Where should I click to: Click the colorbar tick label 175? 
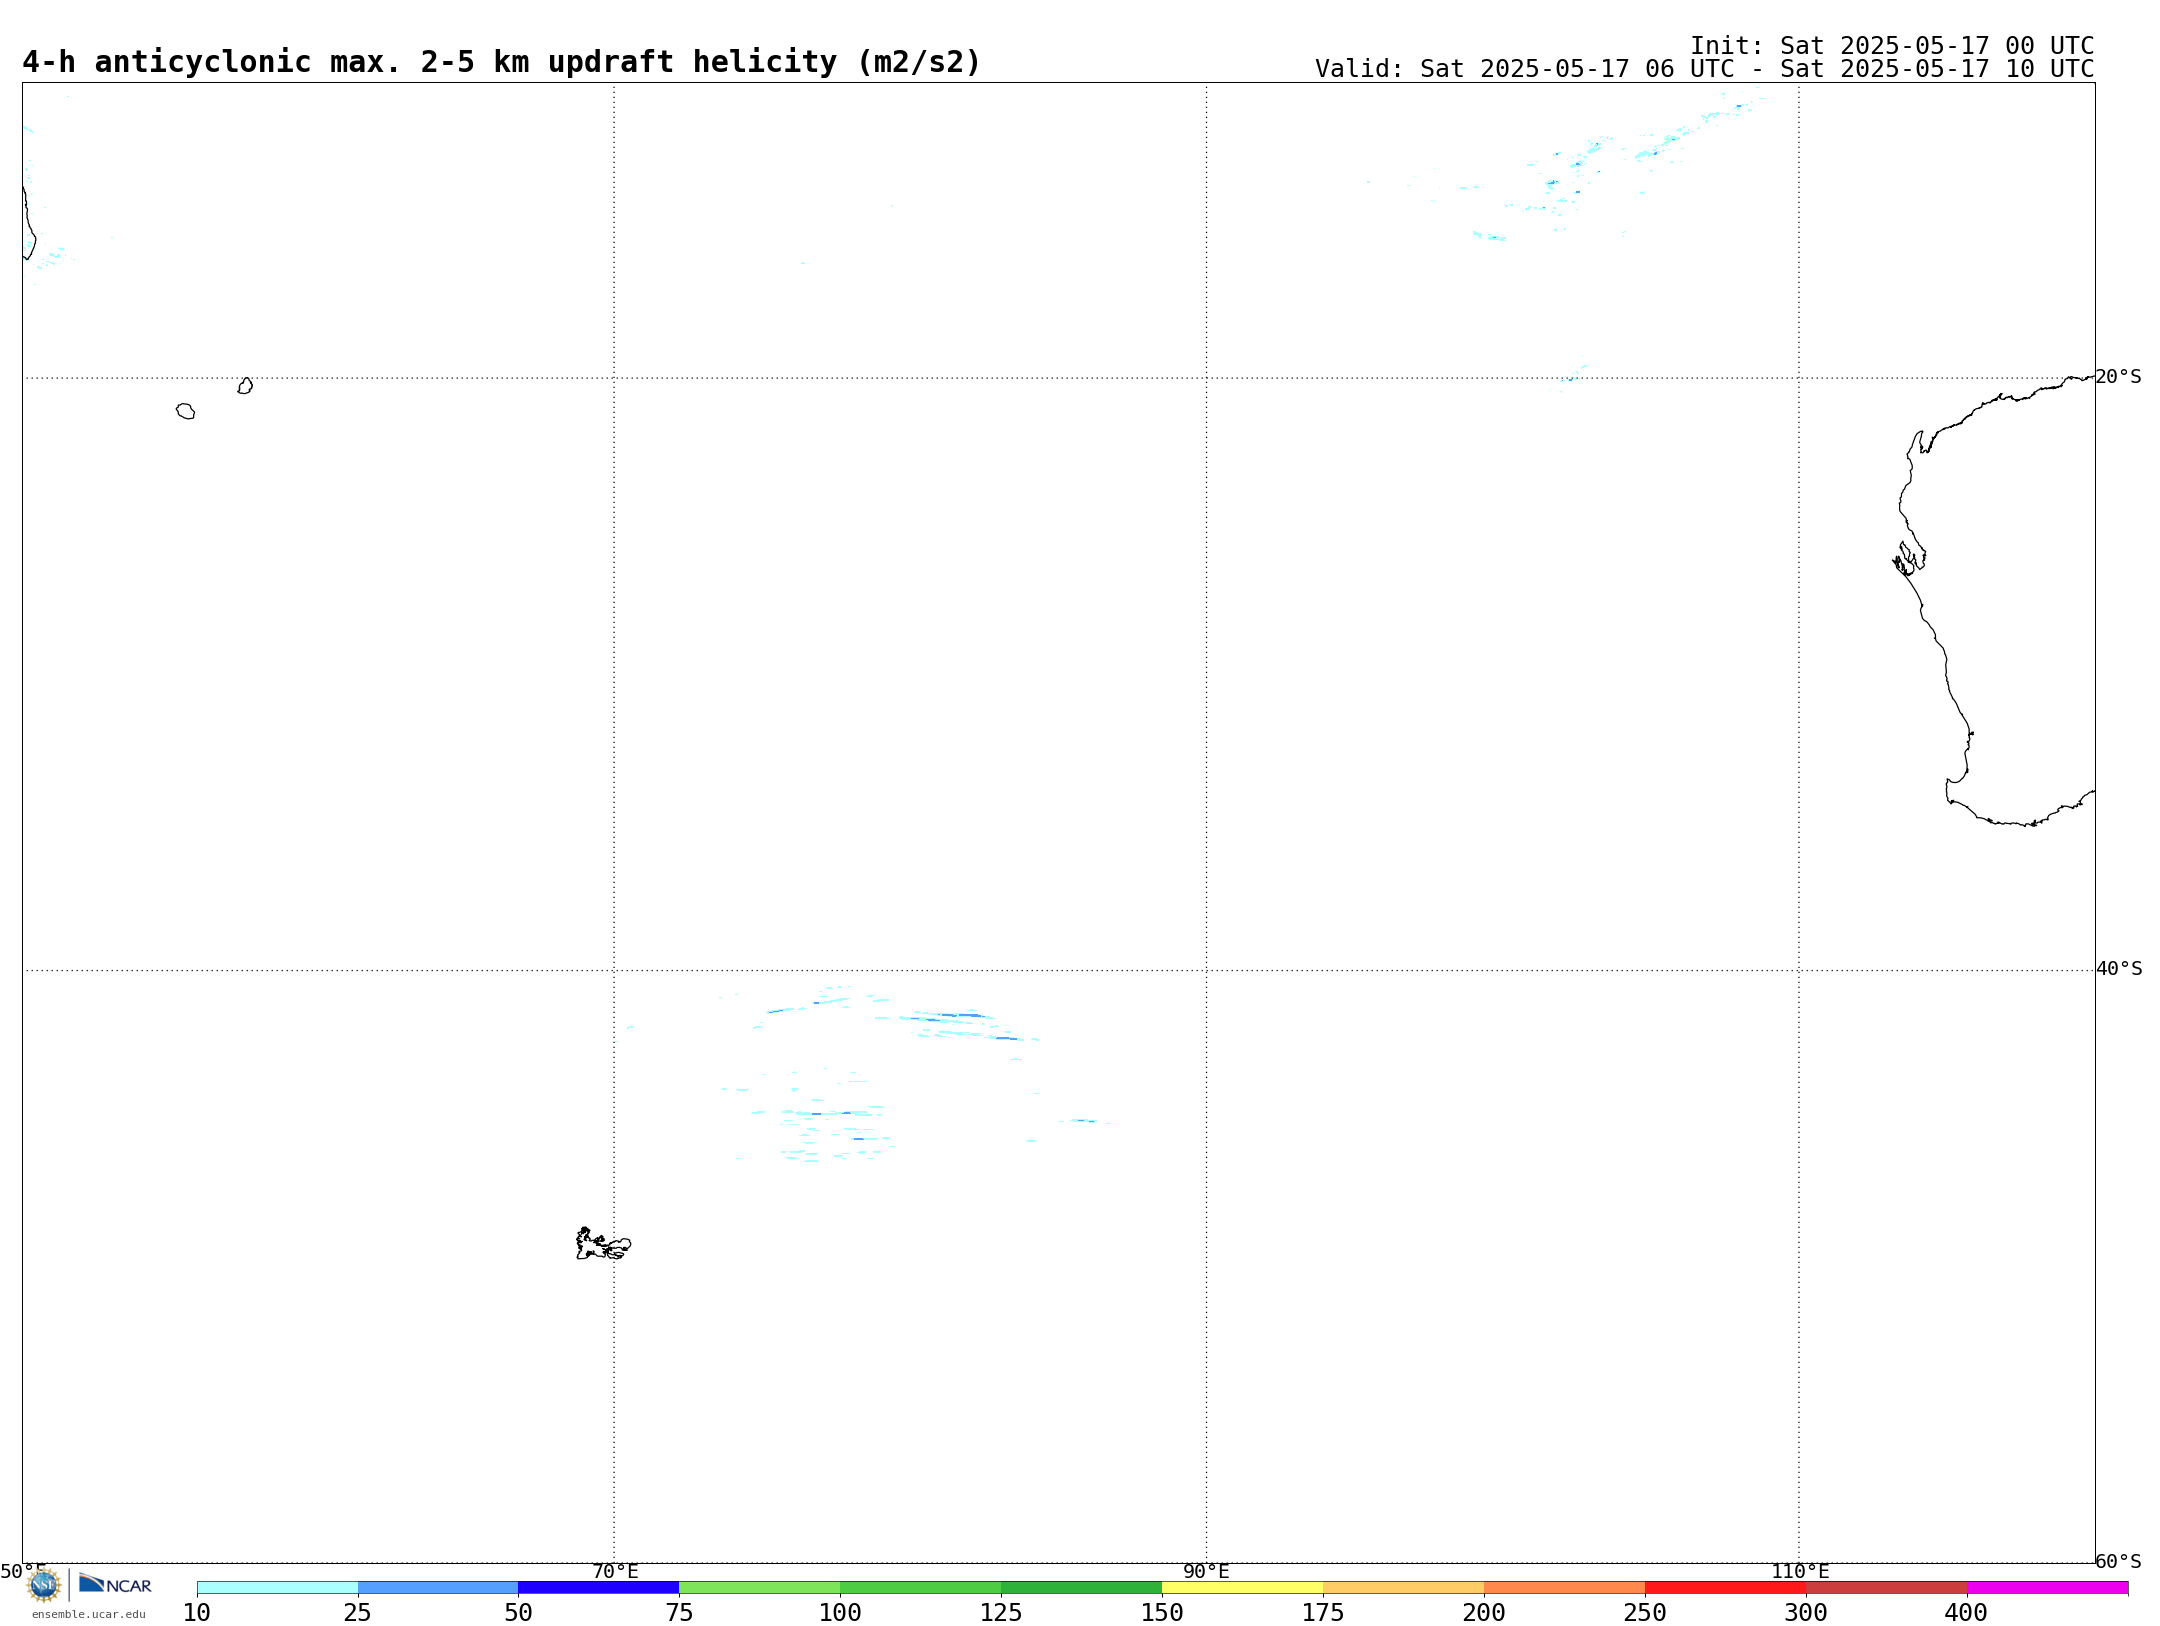1323,1612
